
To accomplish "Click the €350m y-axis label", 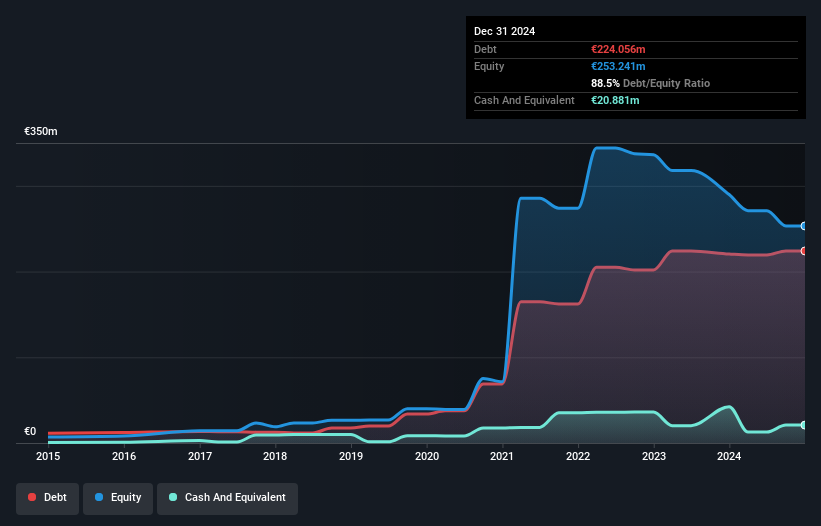I will (x=41, y=131).
